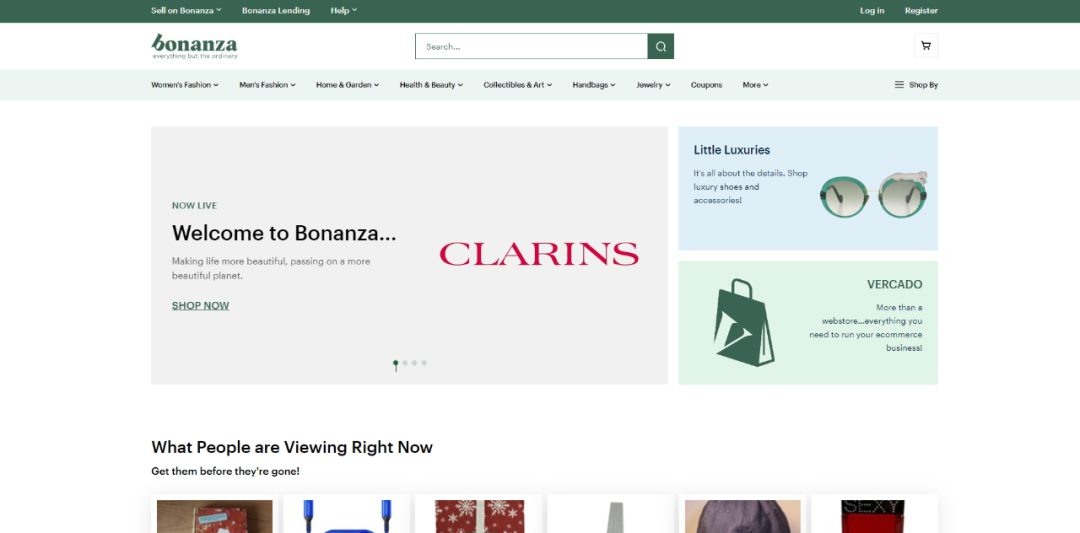Image resolution: width=1080 pixels, height=533 pixels.
Task: Select the third carousel slide dot
Action: [415, 363]
